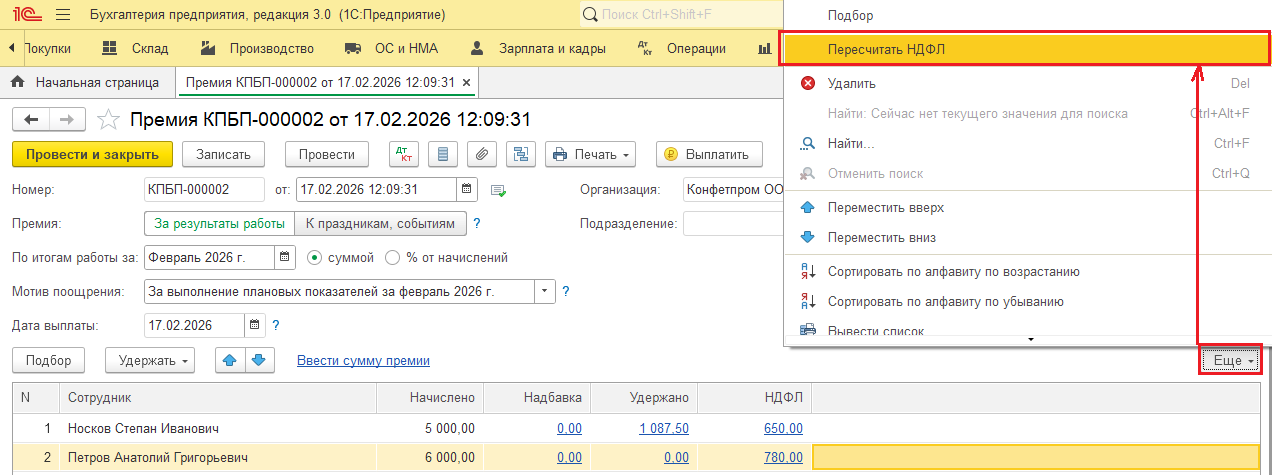This screenshot has width=1272, height=475.
Task: Switch premium type to "К праздникам, событиям"
Action: (x=379, y=223)
